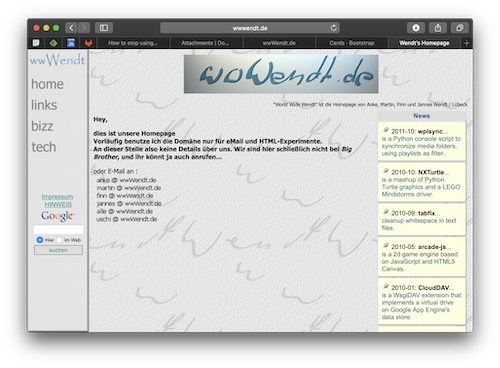The image size is (500, 368).
Task: Click the icon beside 2010-01 CloudDAV news
Action: point(386,286)
